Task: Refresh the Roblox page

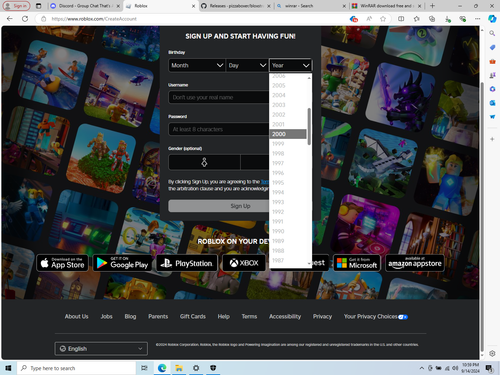Action: (x=25, y=19)
